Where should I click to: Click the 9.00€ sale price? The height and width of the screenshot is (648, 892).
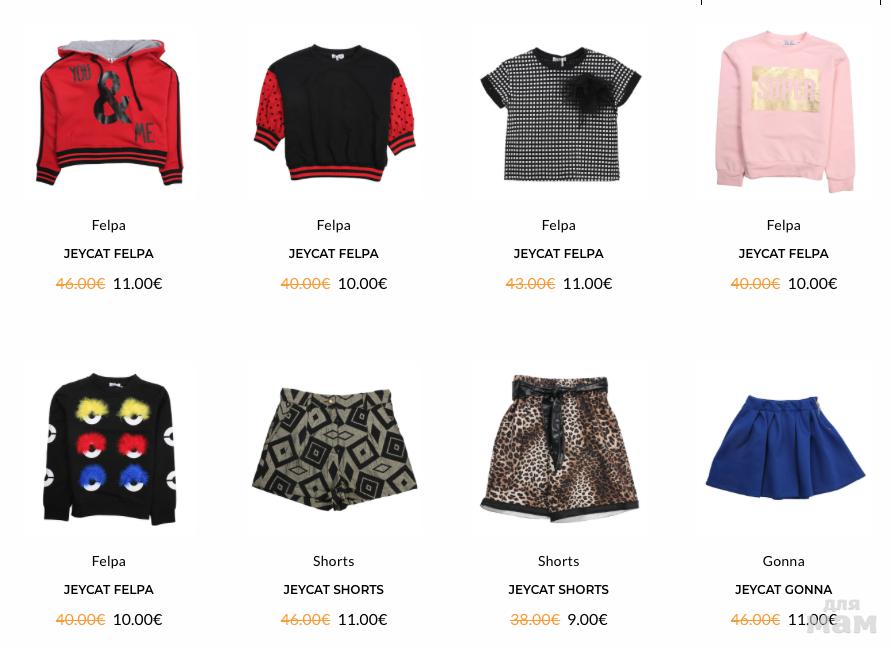click(x=587, y=619)
